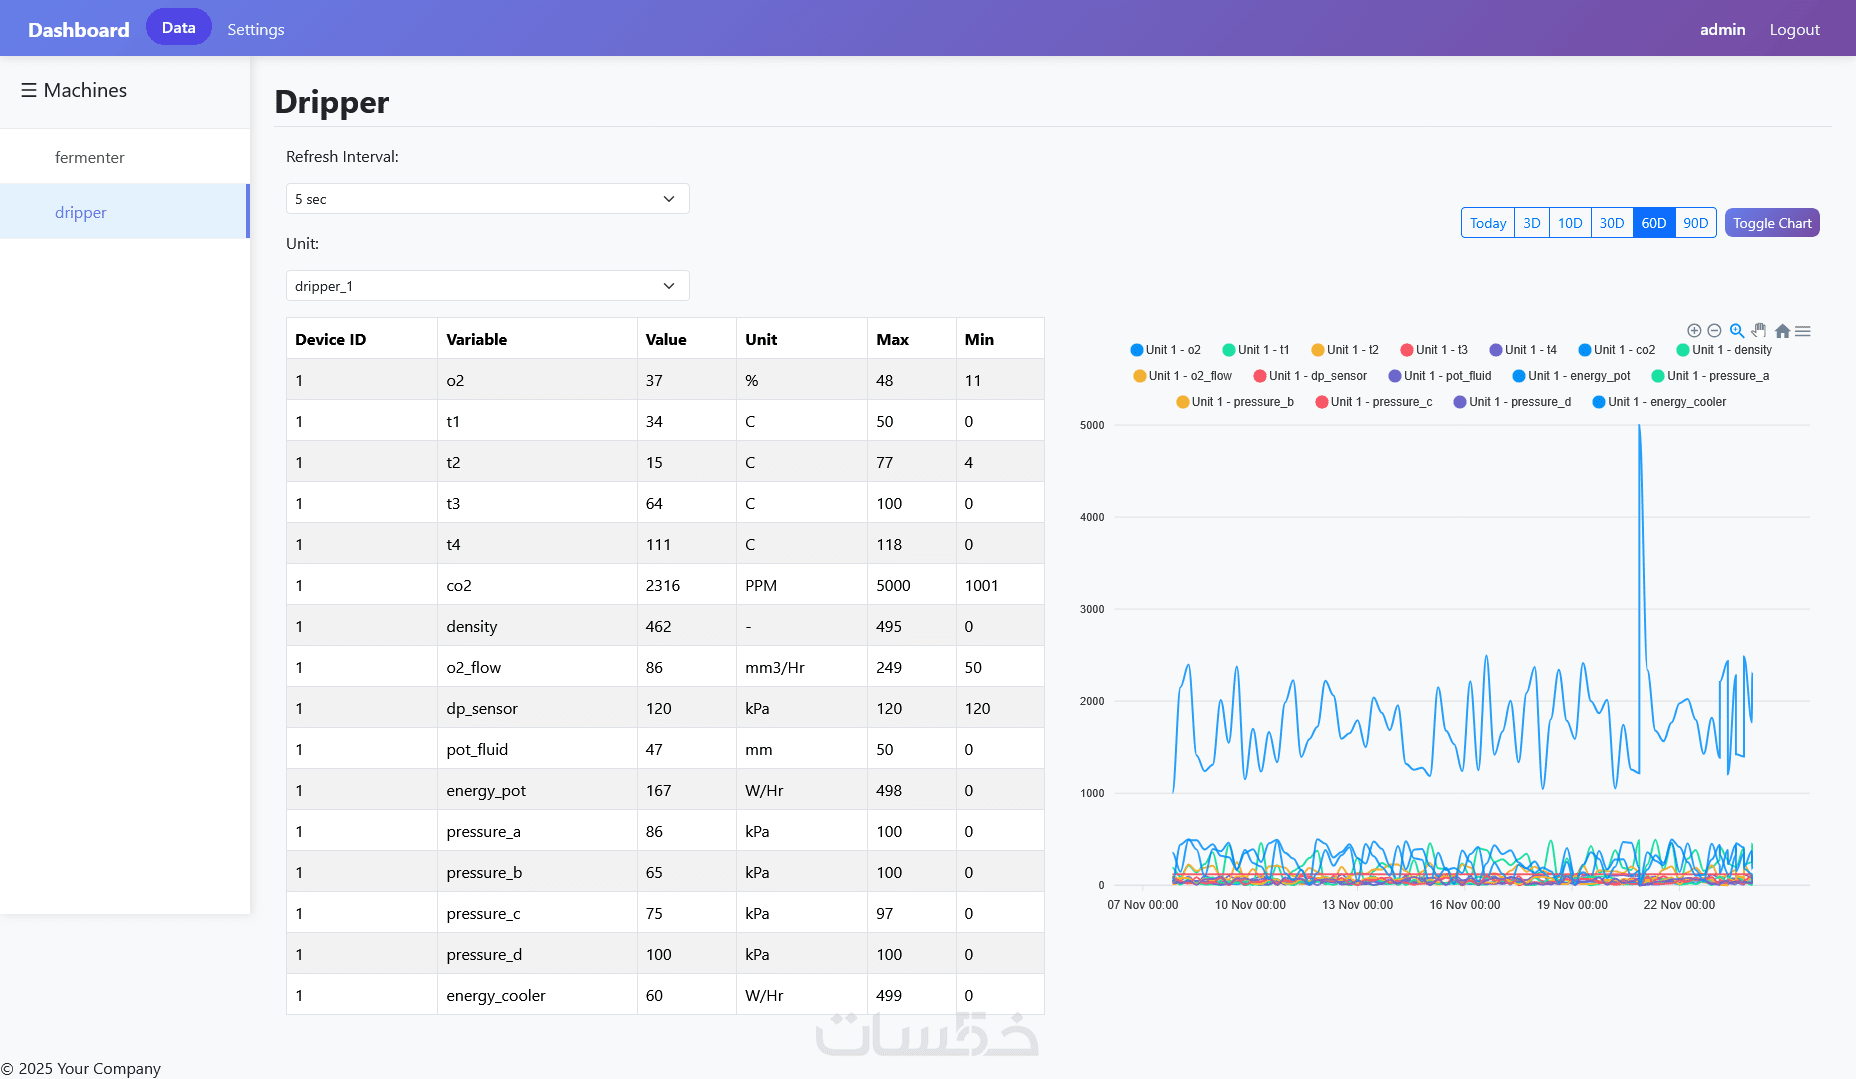Switch to the Data tab

tap(179, 28)
